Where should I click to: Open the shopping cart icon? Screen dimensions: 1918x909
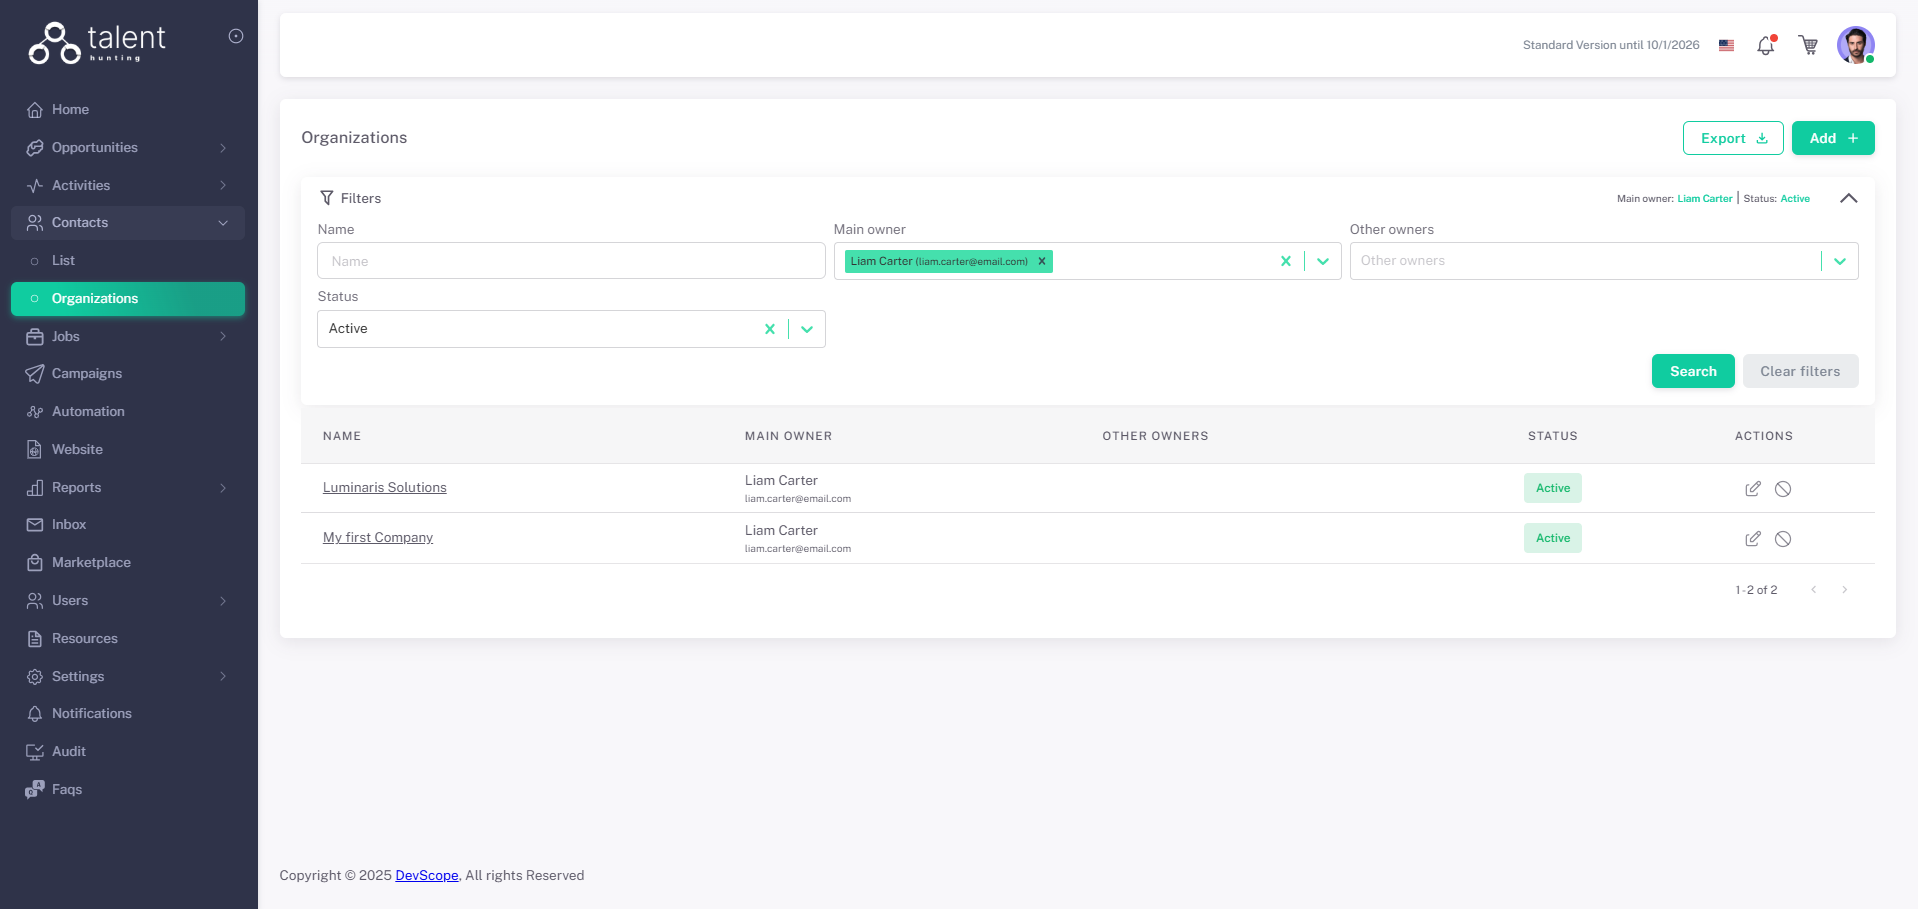(1808, 45)
